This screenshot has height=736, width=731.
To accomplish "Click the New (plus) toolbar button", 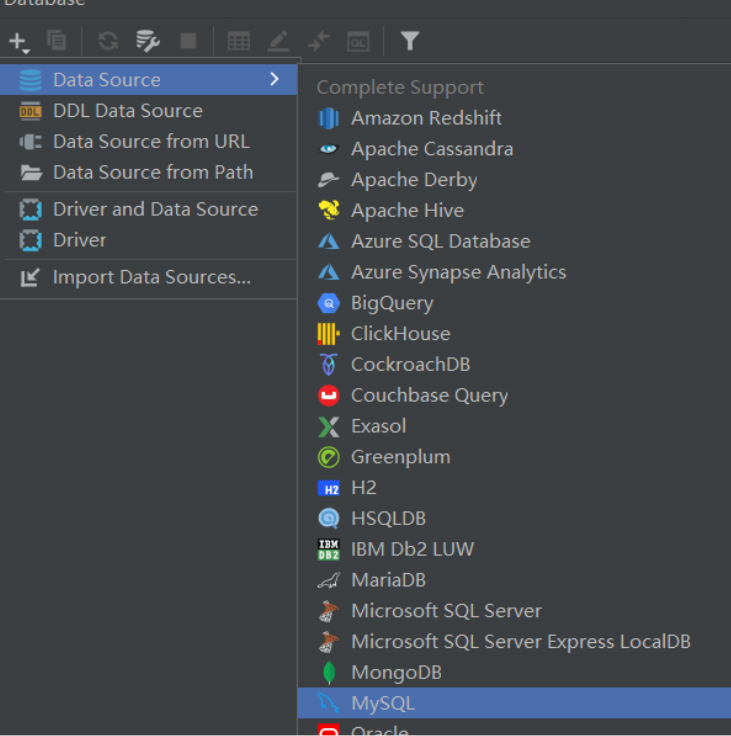I will point(19,42).
